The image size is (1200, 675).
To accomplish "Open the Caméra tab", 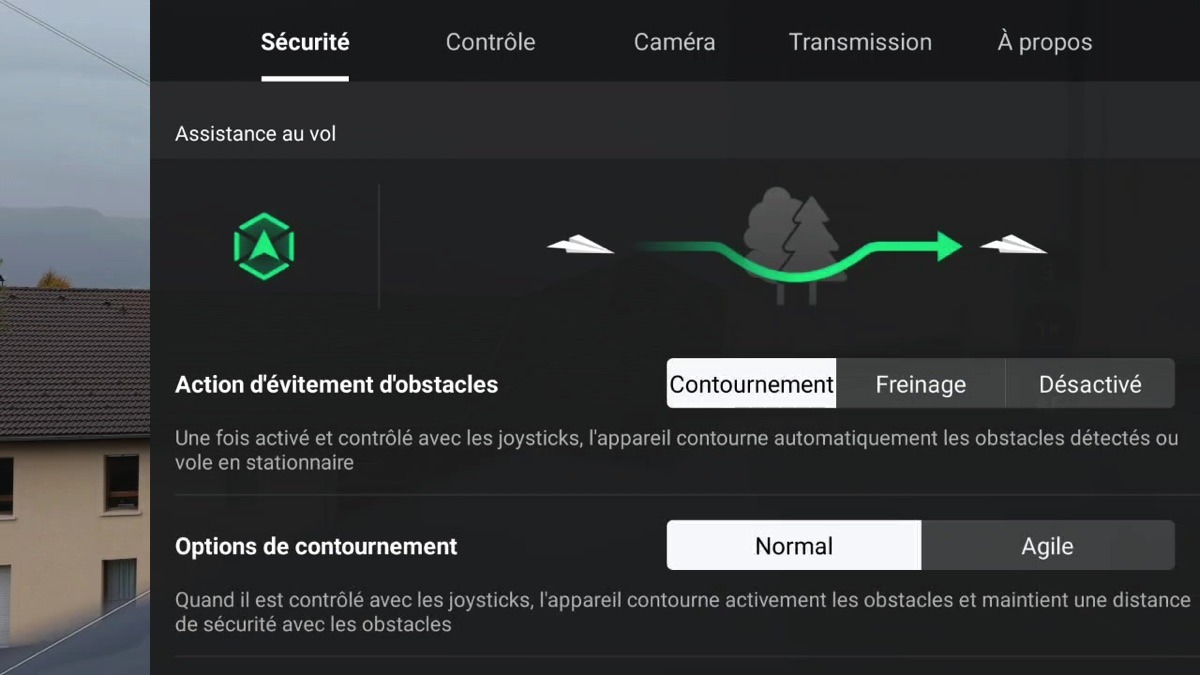I will click(674, 42).
